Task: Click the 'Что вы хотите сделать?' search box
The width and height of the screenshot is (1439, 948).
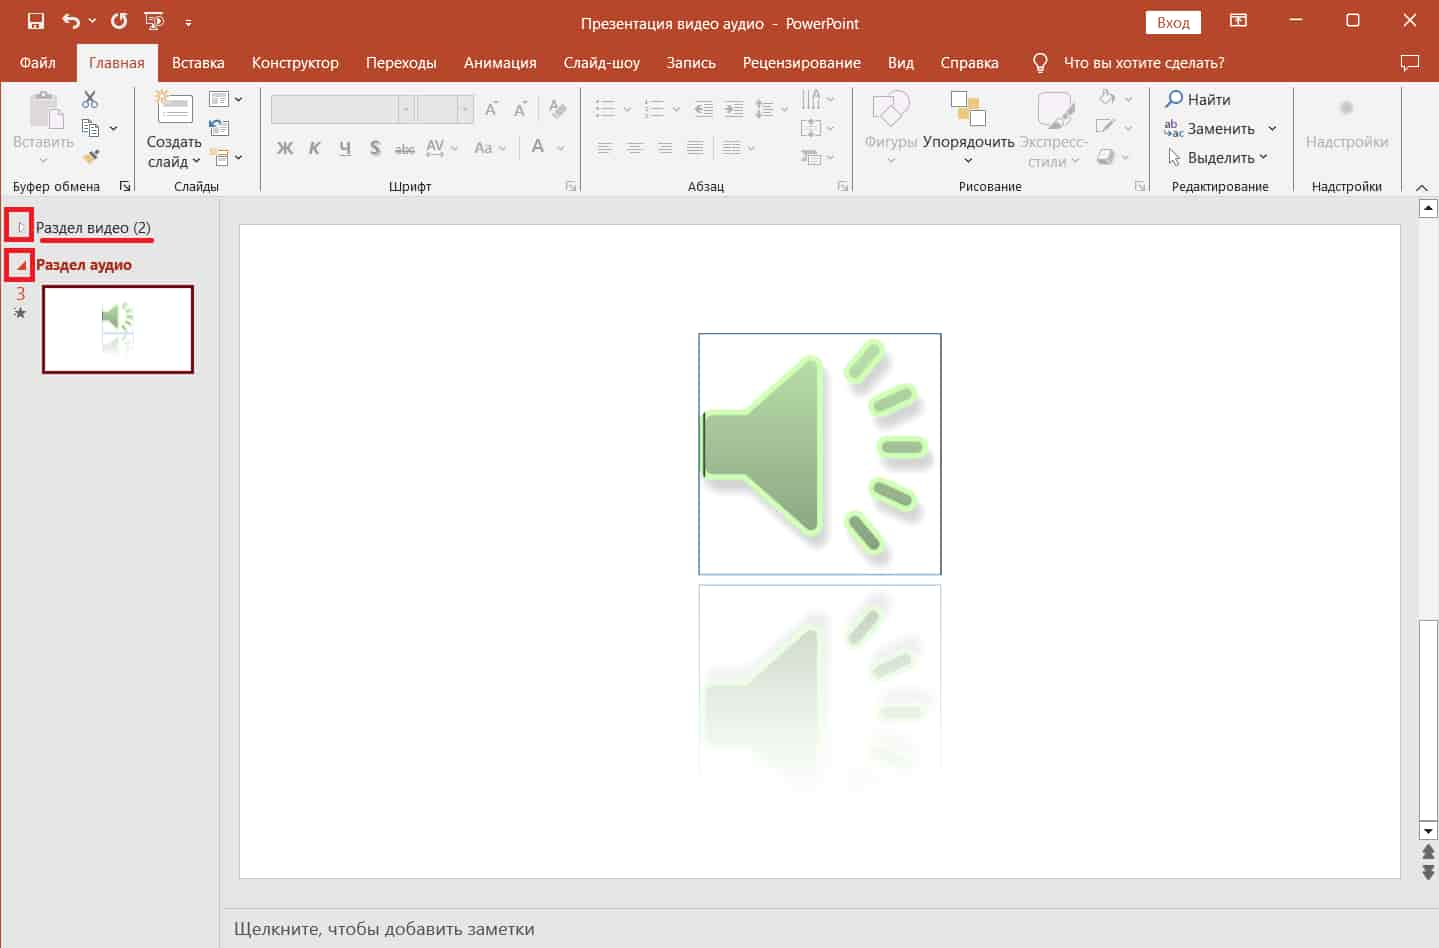Action: point(1143,63)
